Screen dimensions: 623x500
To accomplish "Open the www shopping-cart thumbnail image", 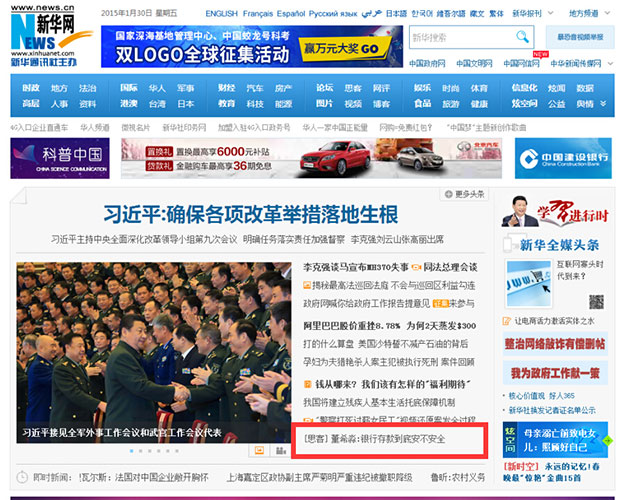I will pos(529,283).
